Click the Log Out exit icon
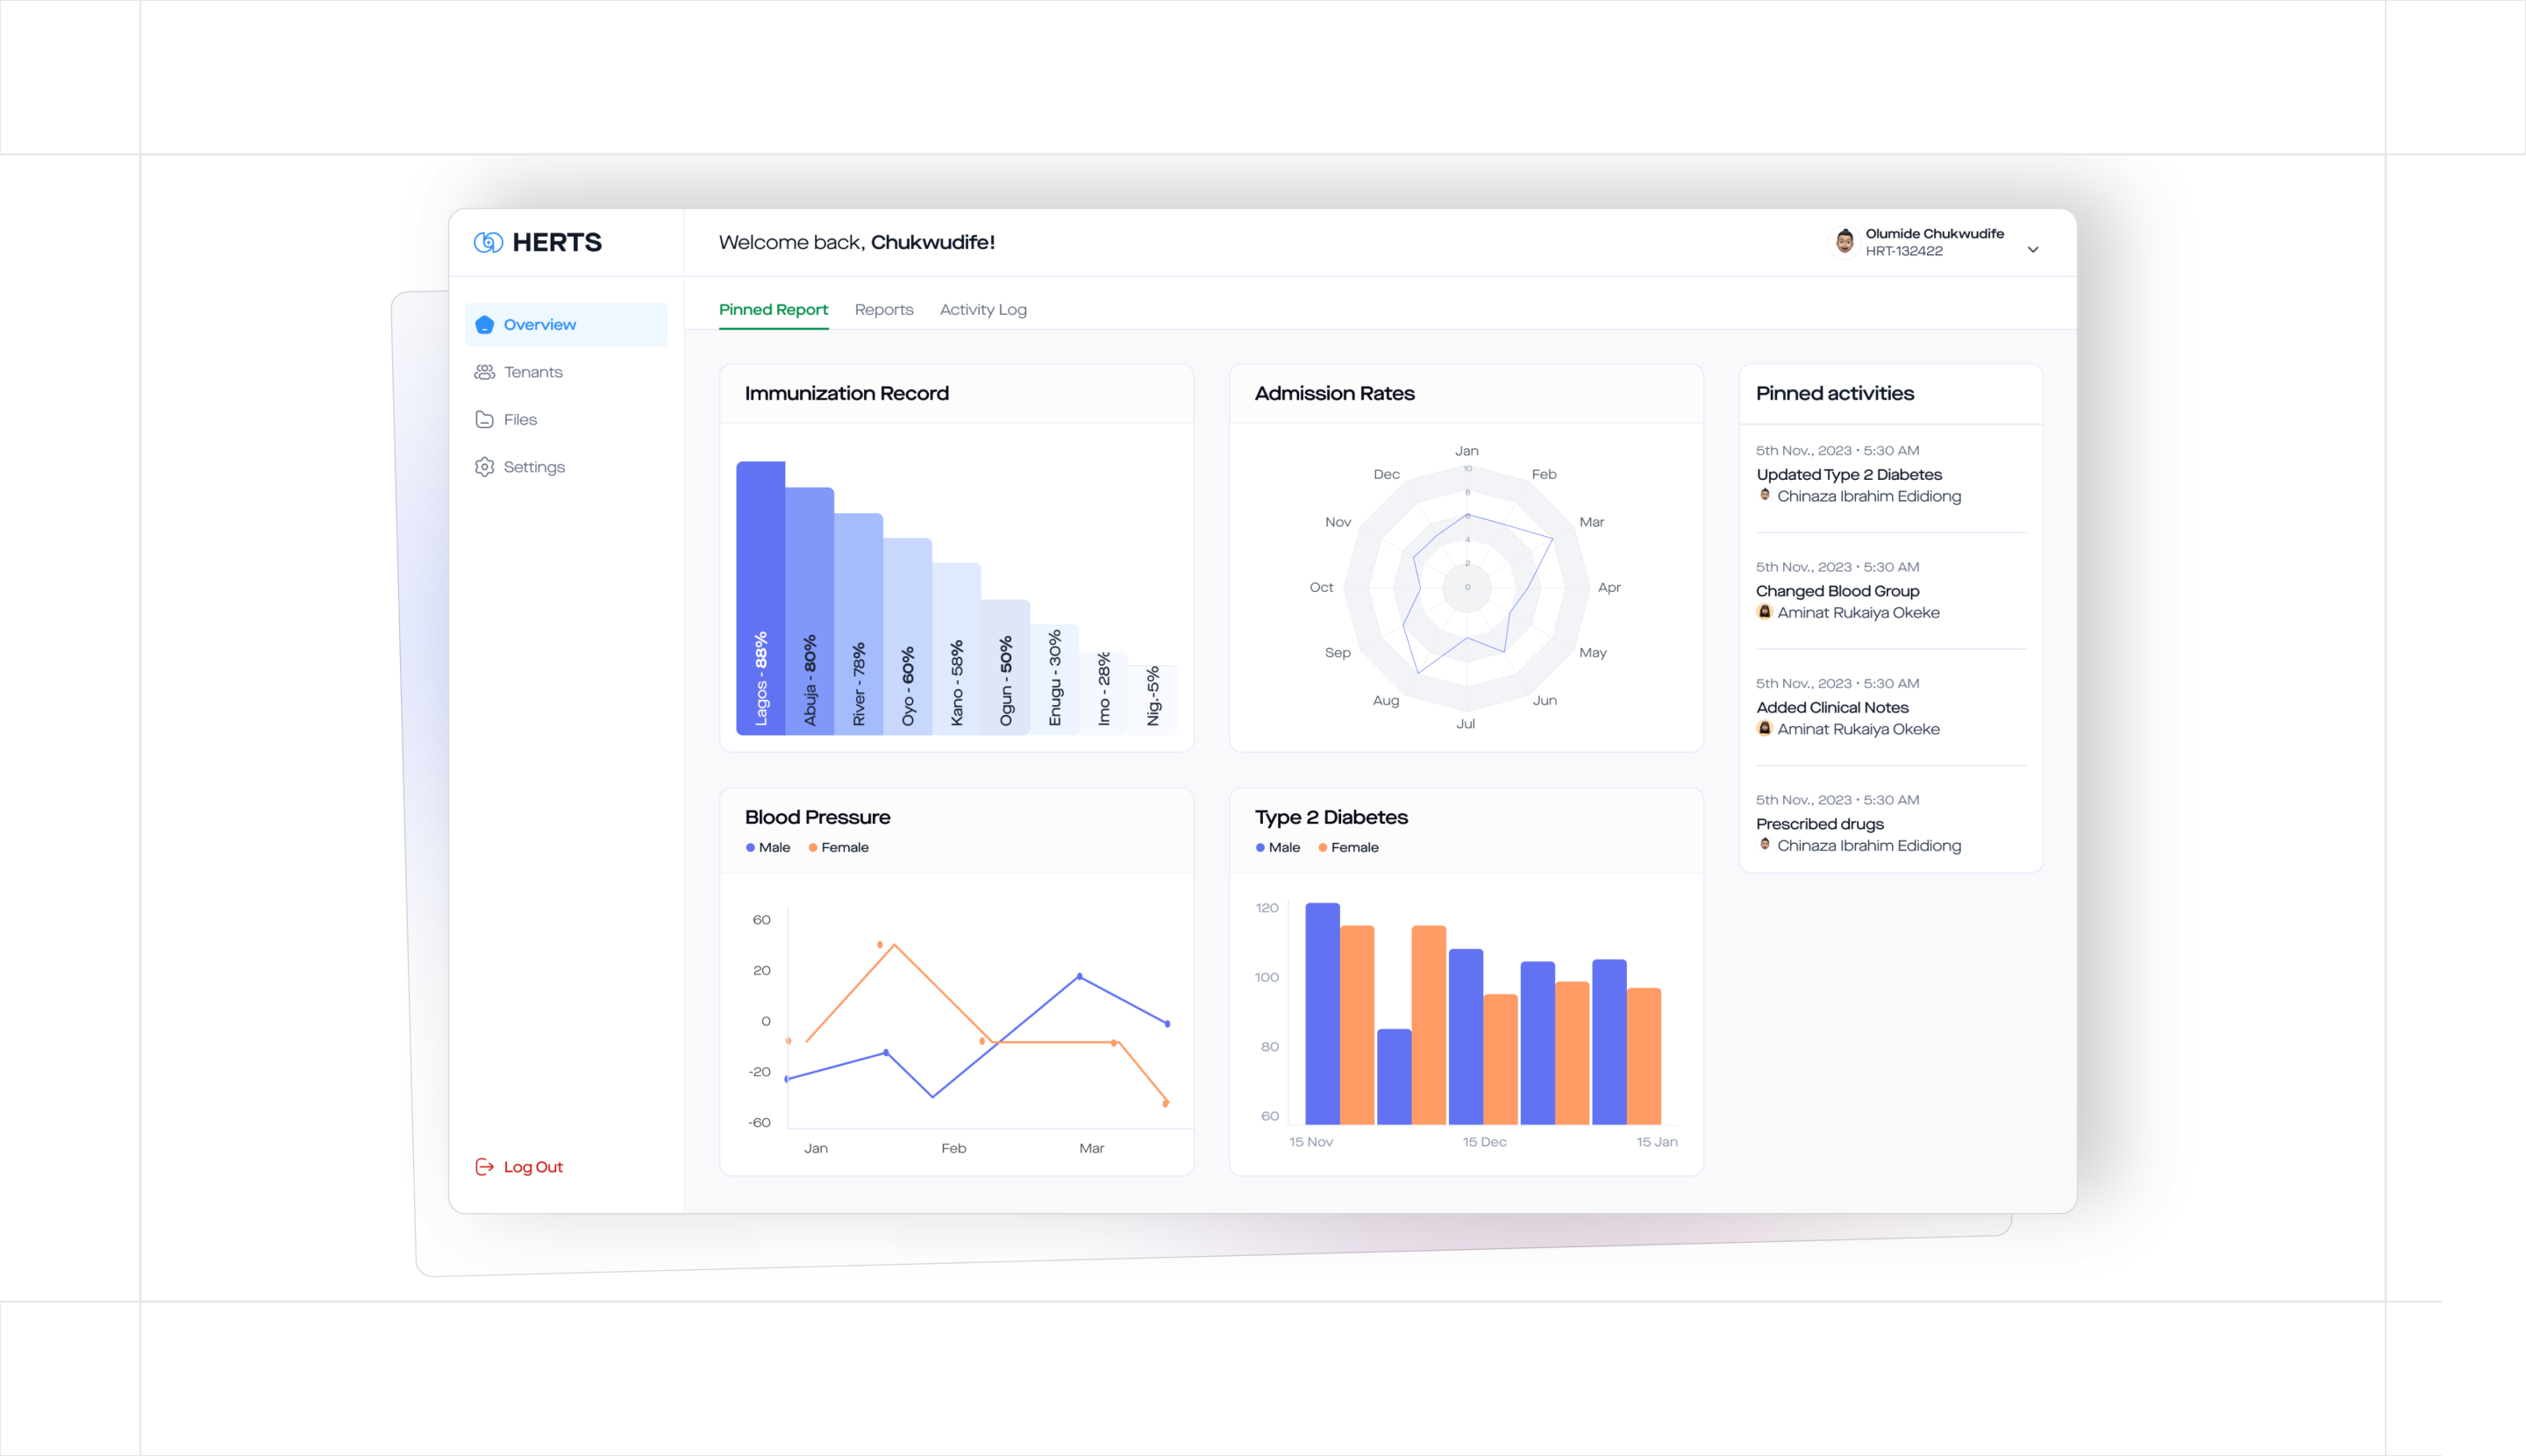 pos(485,1167)
